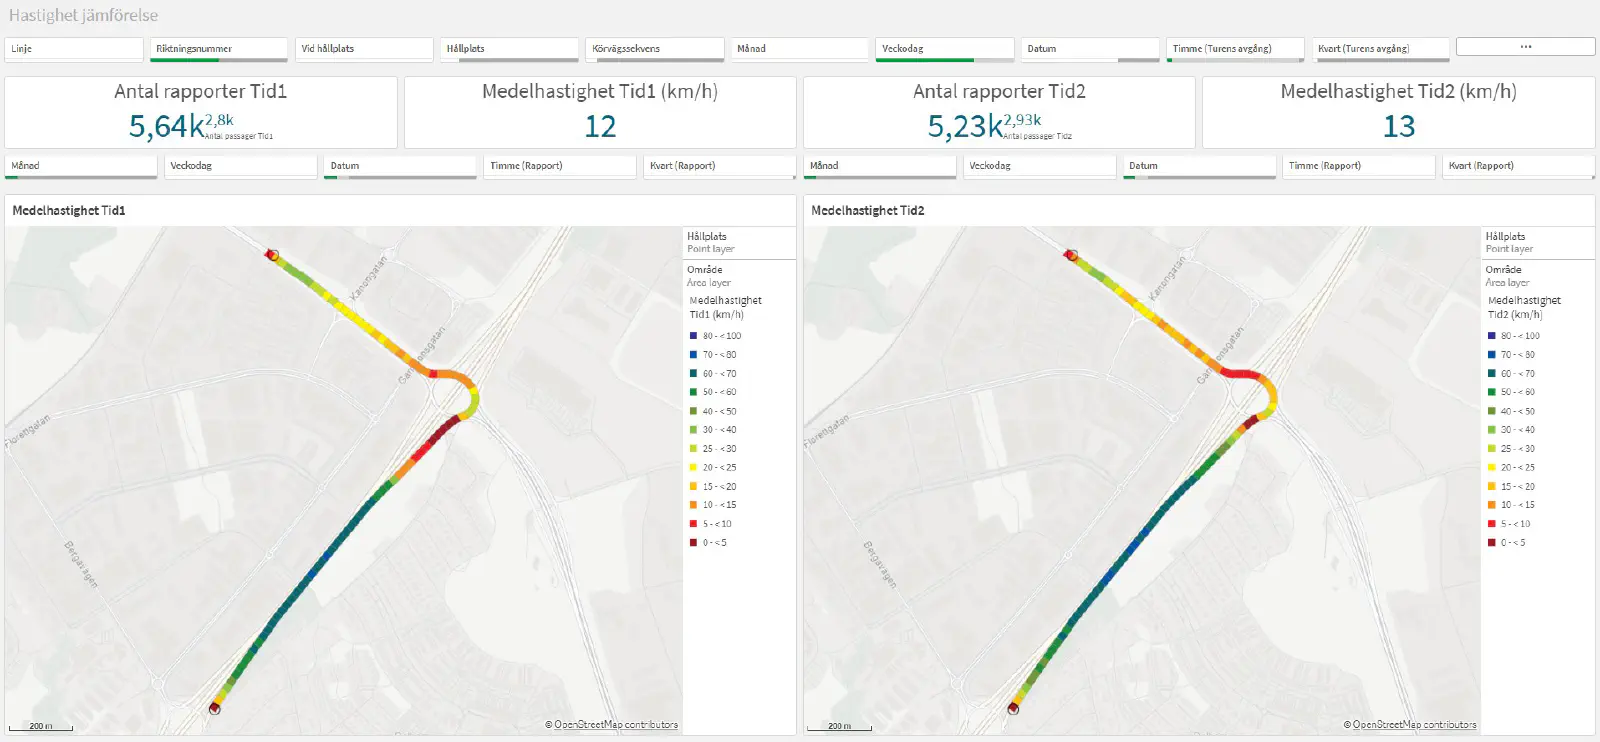Click the bottom stop marker on Tid2 map
The width and height of the screenshot is (1600, 742).
[x=1013, y=708]
